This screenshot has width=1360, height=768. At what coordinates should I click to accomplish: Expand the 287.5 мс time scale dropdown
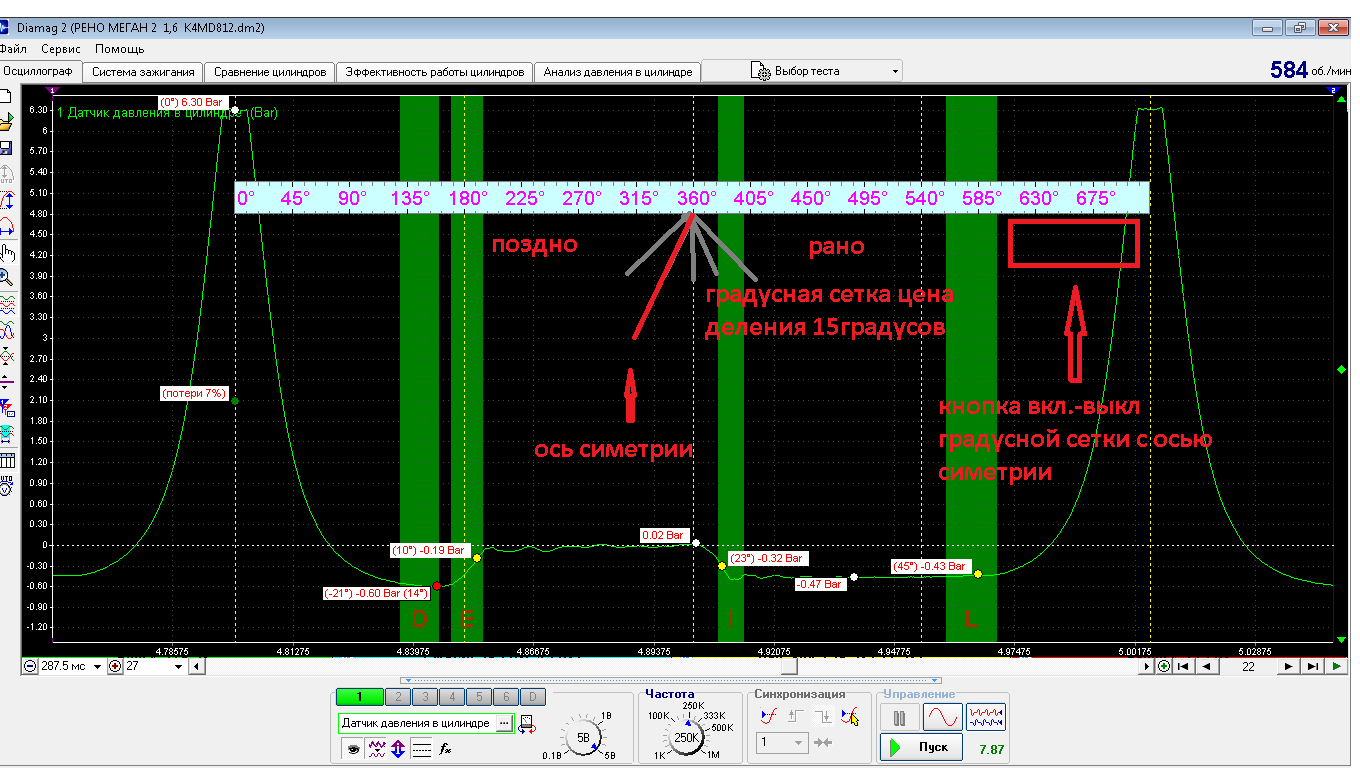(x=97, y=666)
